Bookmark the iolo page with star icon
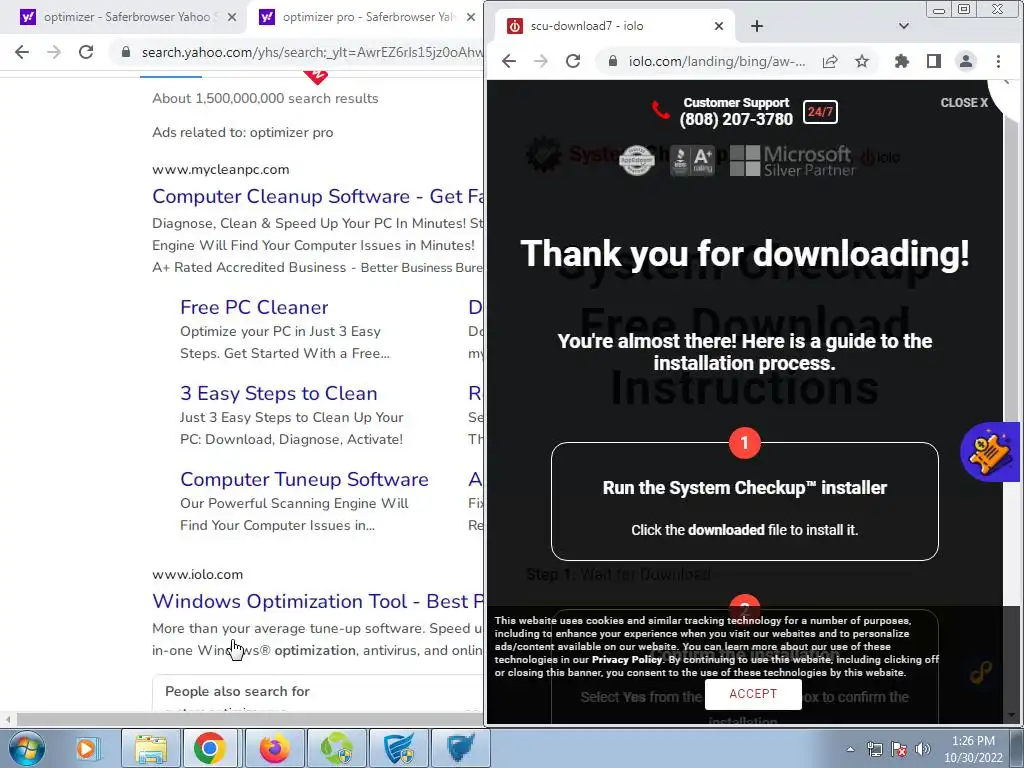This screenshot has height=768, width=1024. (862, 61)
